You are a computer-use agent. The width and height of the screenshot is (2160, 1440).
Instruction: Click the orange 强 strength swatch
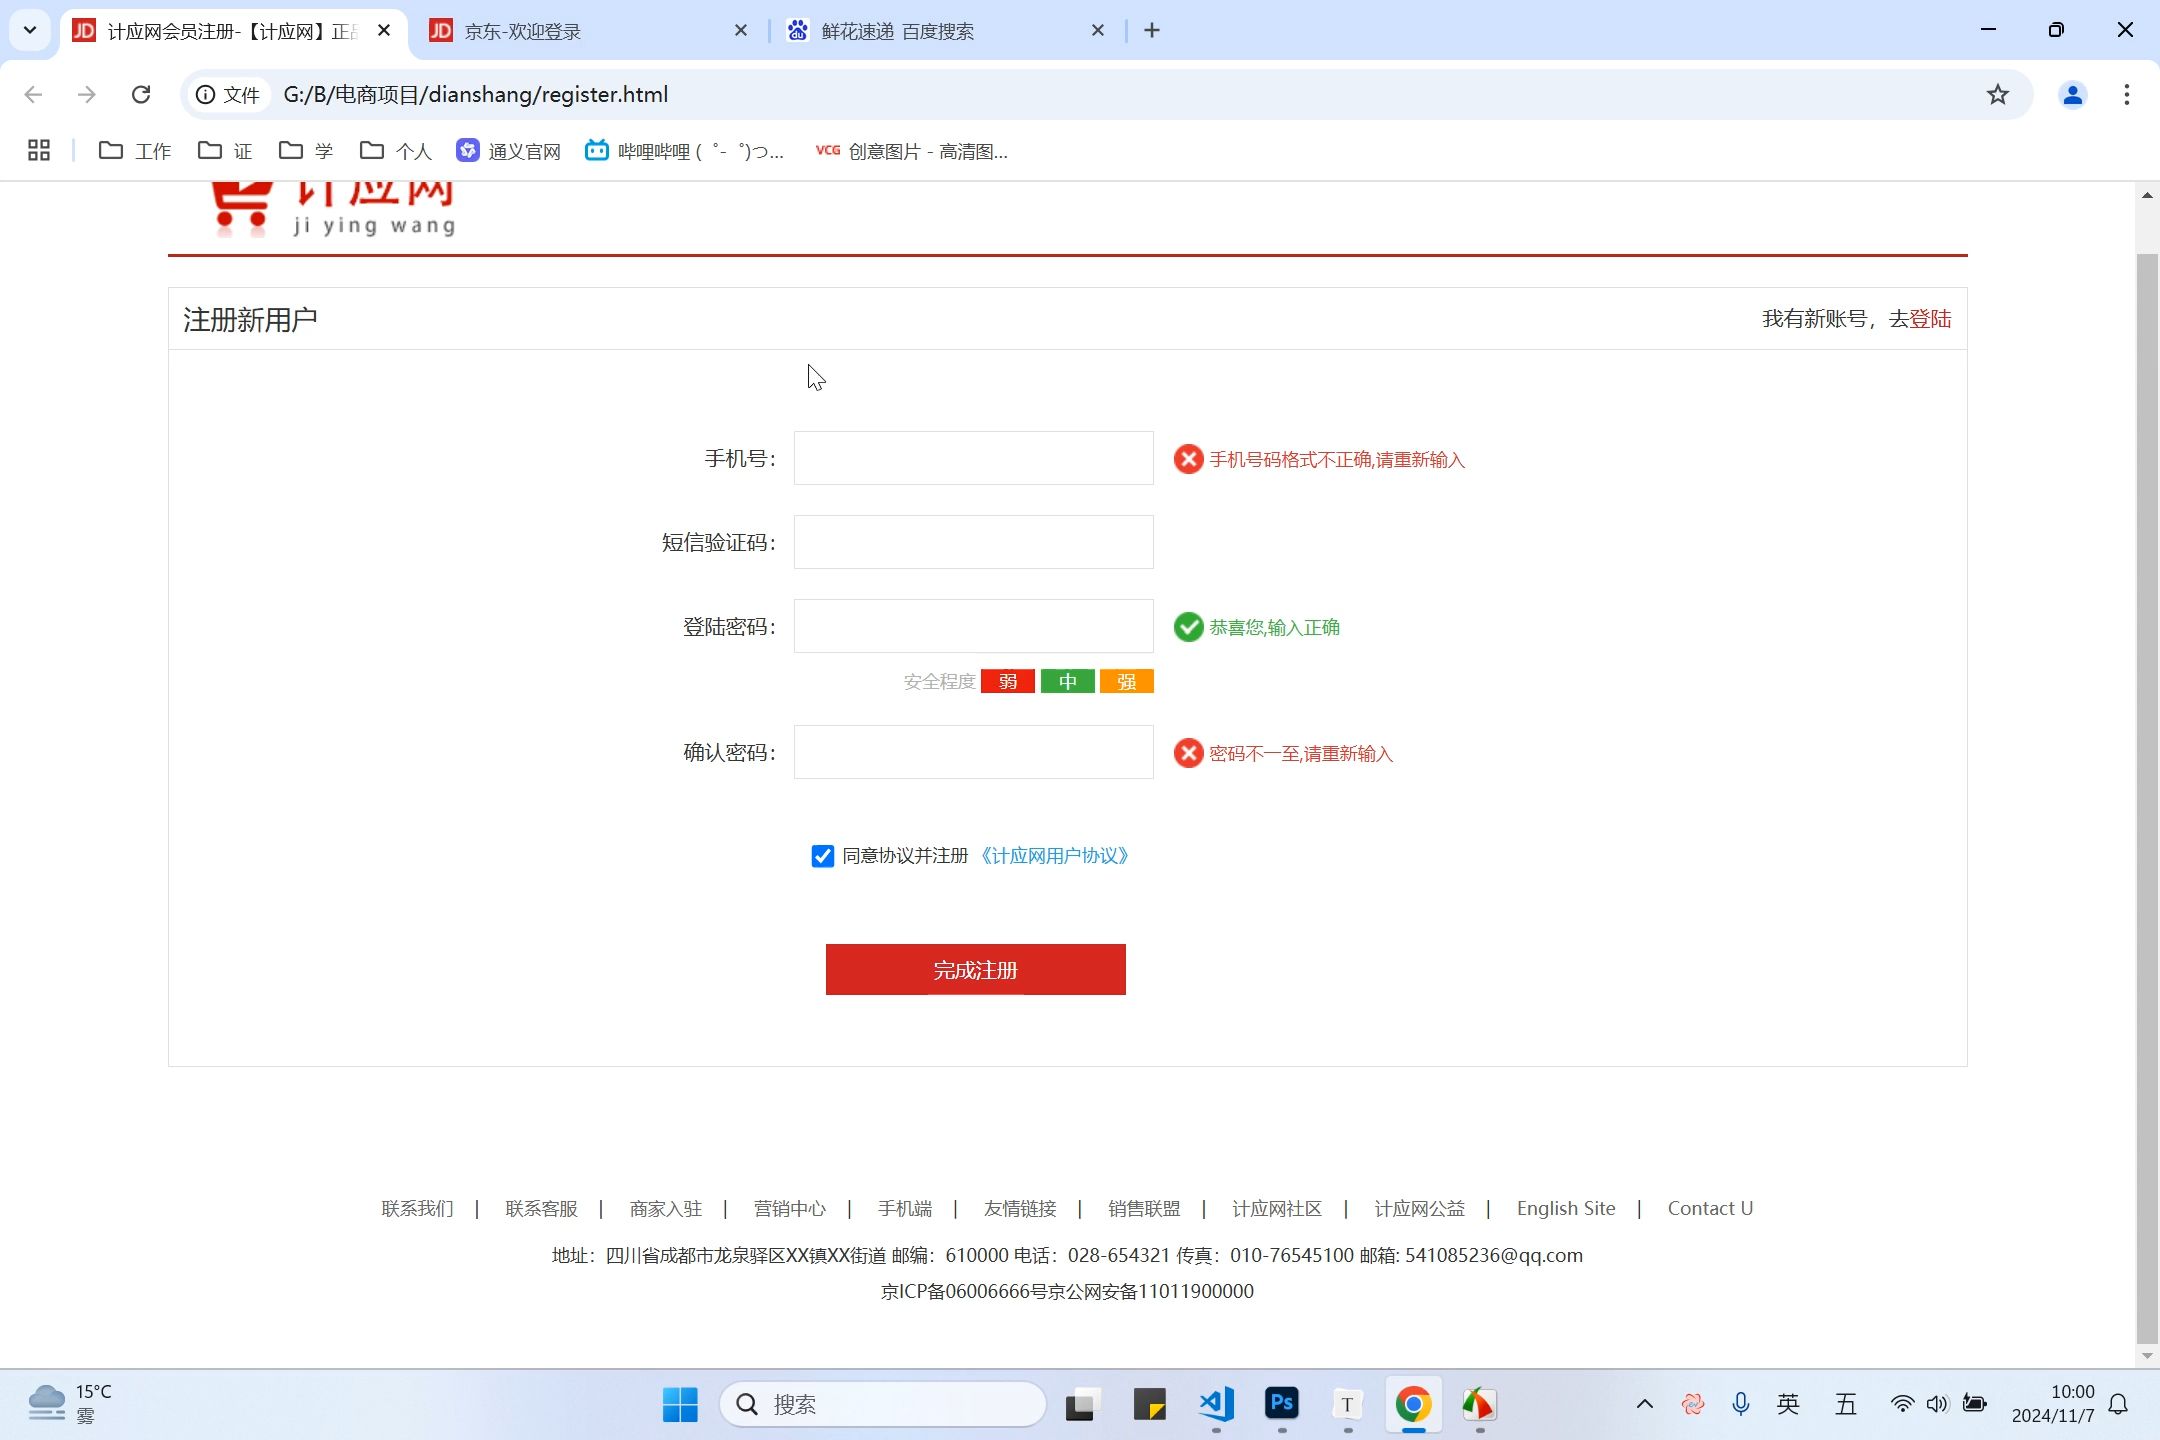click(1127, 681)
